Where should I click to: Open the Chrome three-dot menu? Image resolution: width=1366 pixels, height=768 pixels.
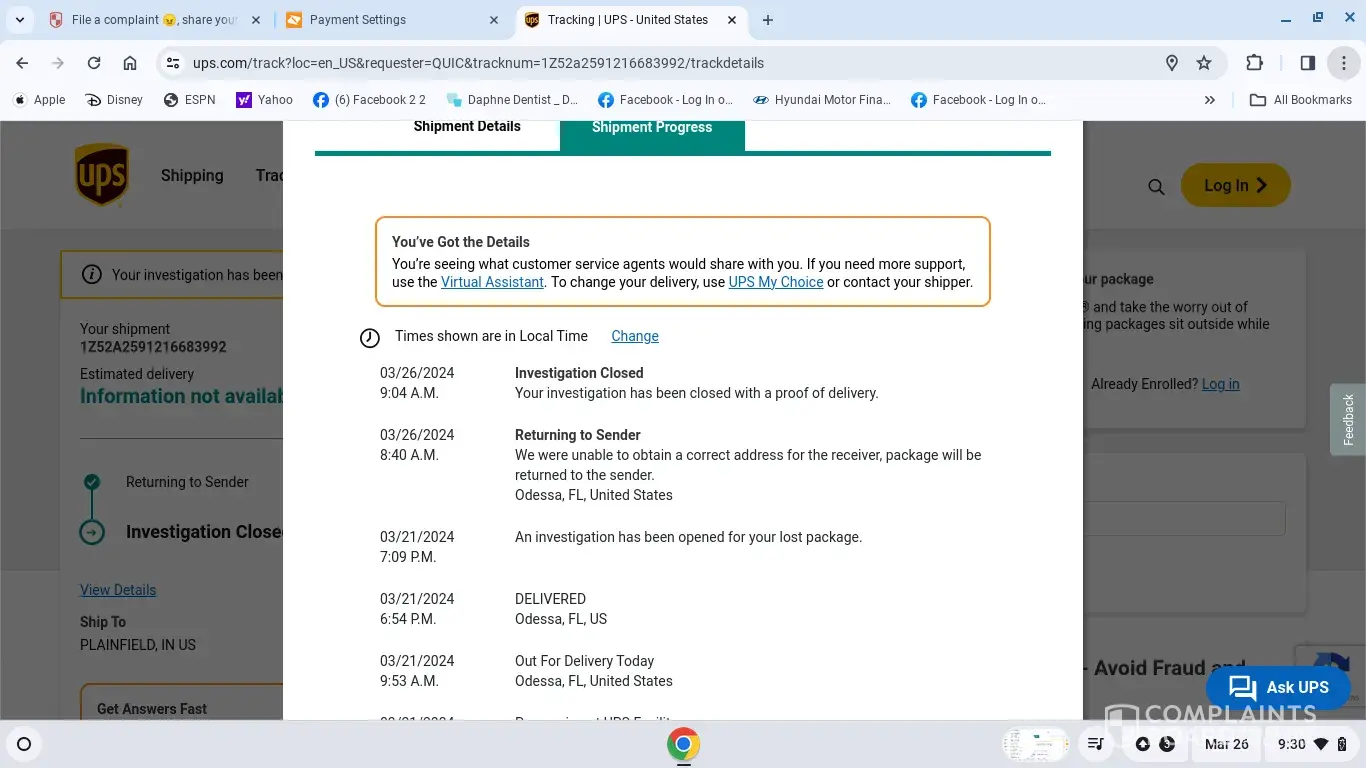(1343, 63)
